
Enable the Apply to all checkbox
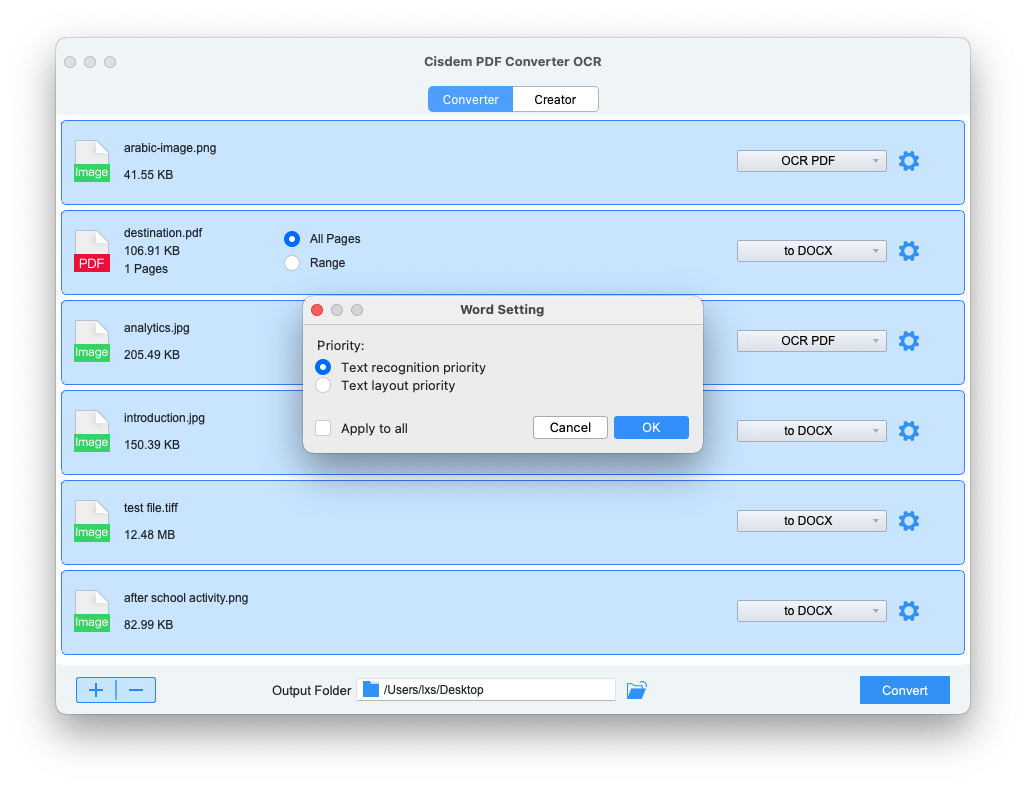click(x=323, y=428)
